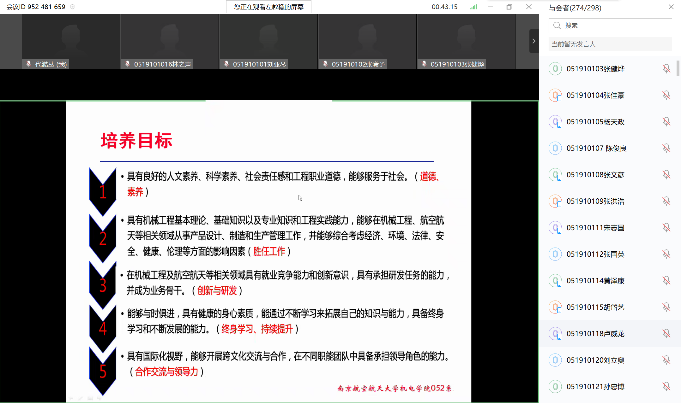The height and width of the screenshot is (403, 681).
Task: Click the search magnifier icon in participants panel
Action: click(x=555, y=25)
